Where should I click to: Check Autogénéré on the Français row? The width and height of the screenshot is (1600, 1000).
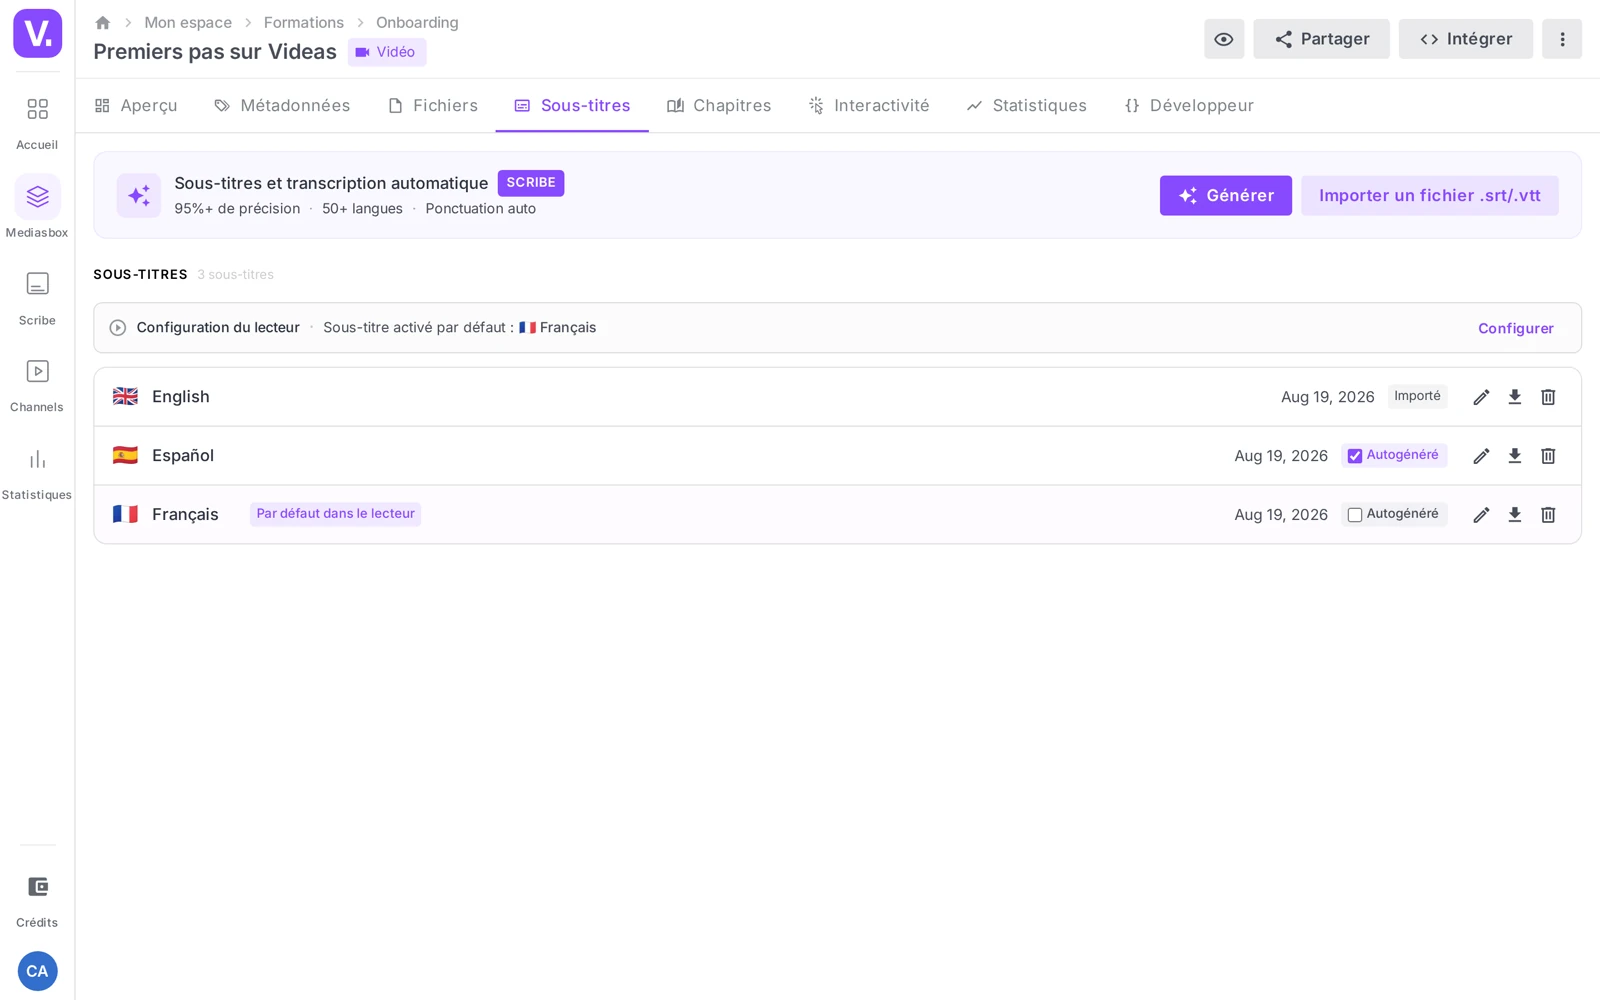[1355, 515]
